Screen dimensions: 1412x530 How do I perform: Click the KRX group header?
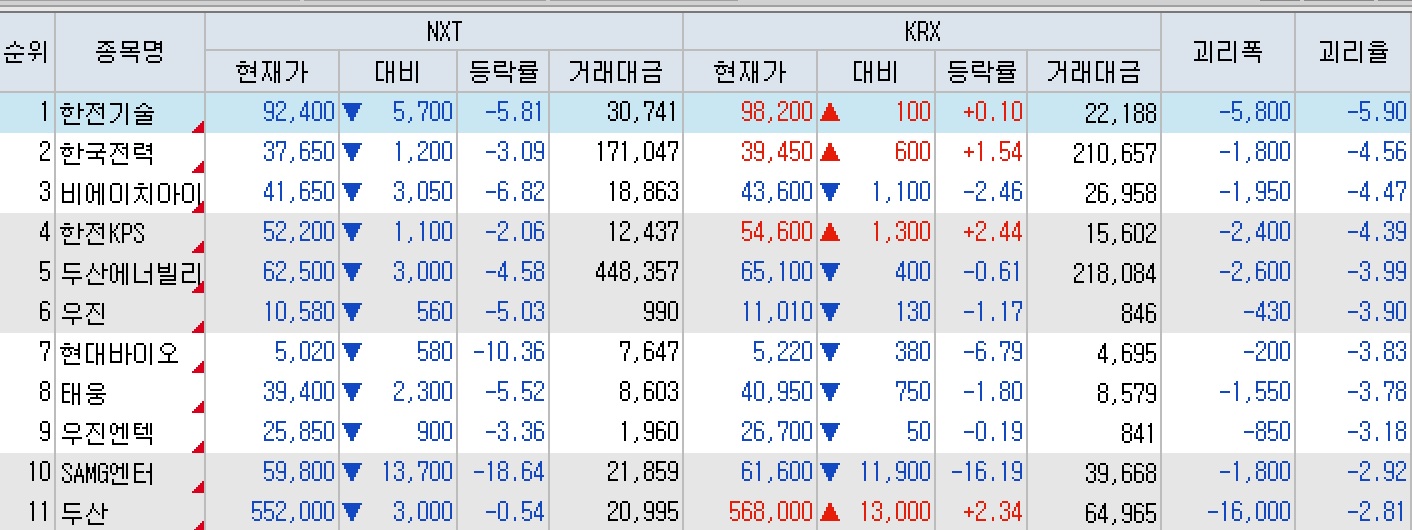(922, 33)
